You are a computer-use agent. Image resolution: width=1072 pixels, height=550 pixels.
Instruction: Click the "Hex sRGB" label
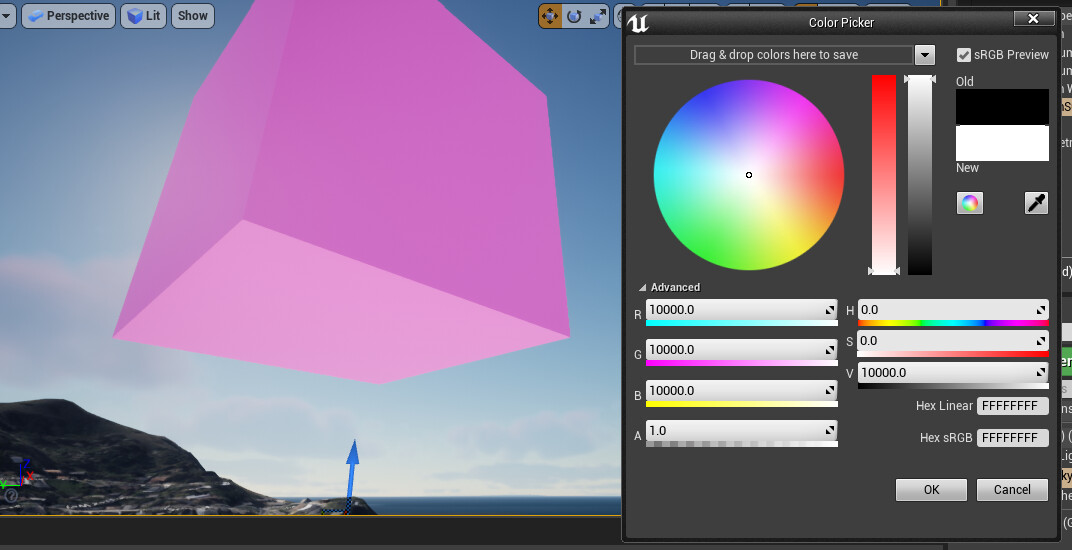946,438
